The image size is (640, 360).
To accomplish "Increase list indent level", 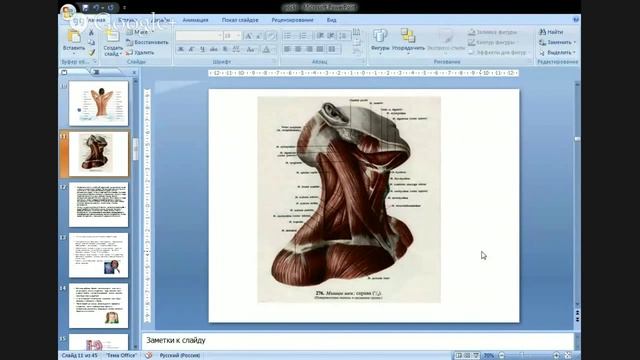I will pos(331,36).
